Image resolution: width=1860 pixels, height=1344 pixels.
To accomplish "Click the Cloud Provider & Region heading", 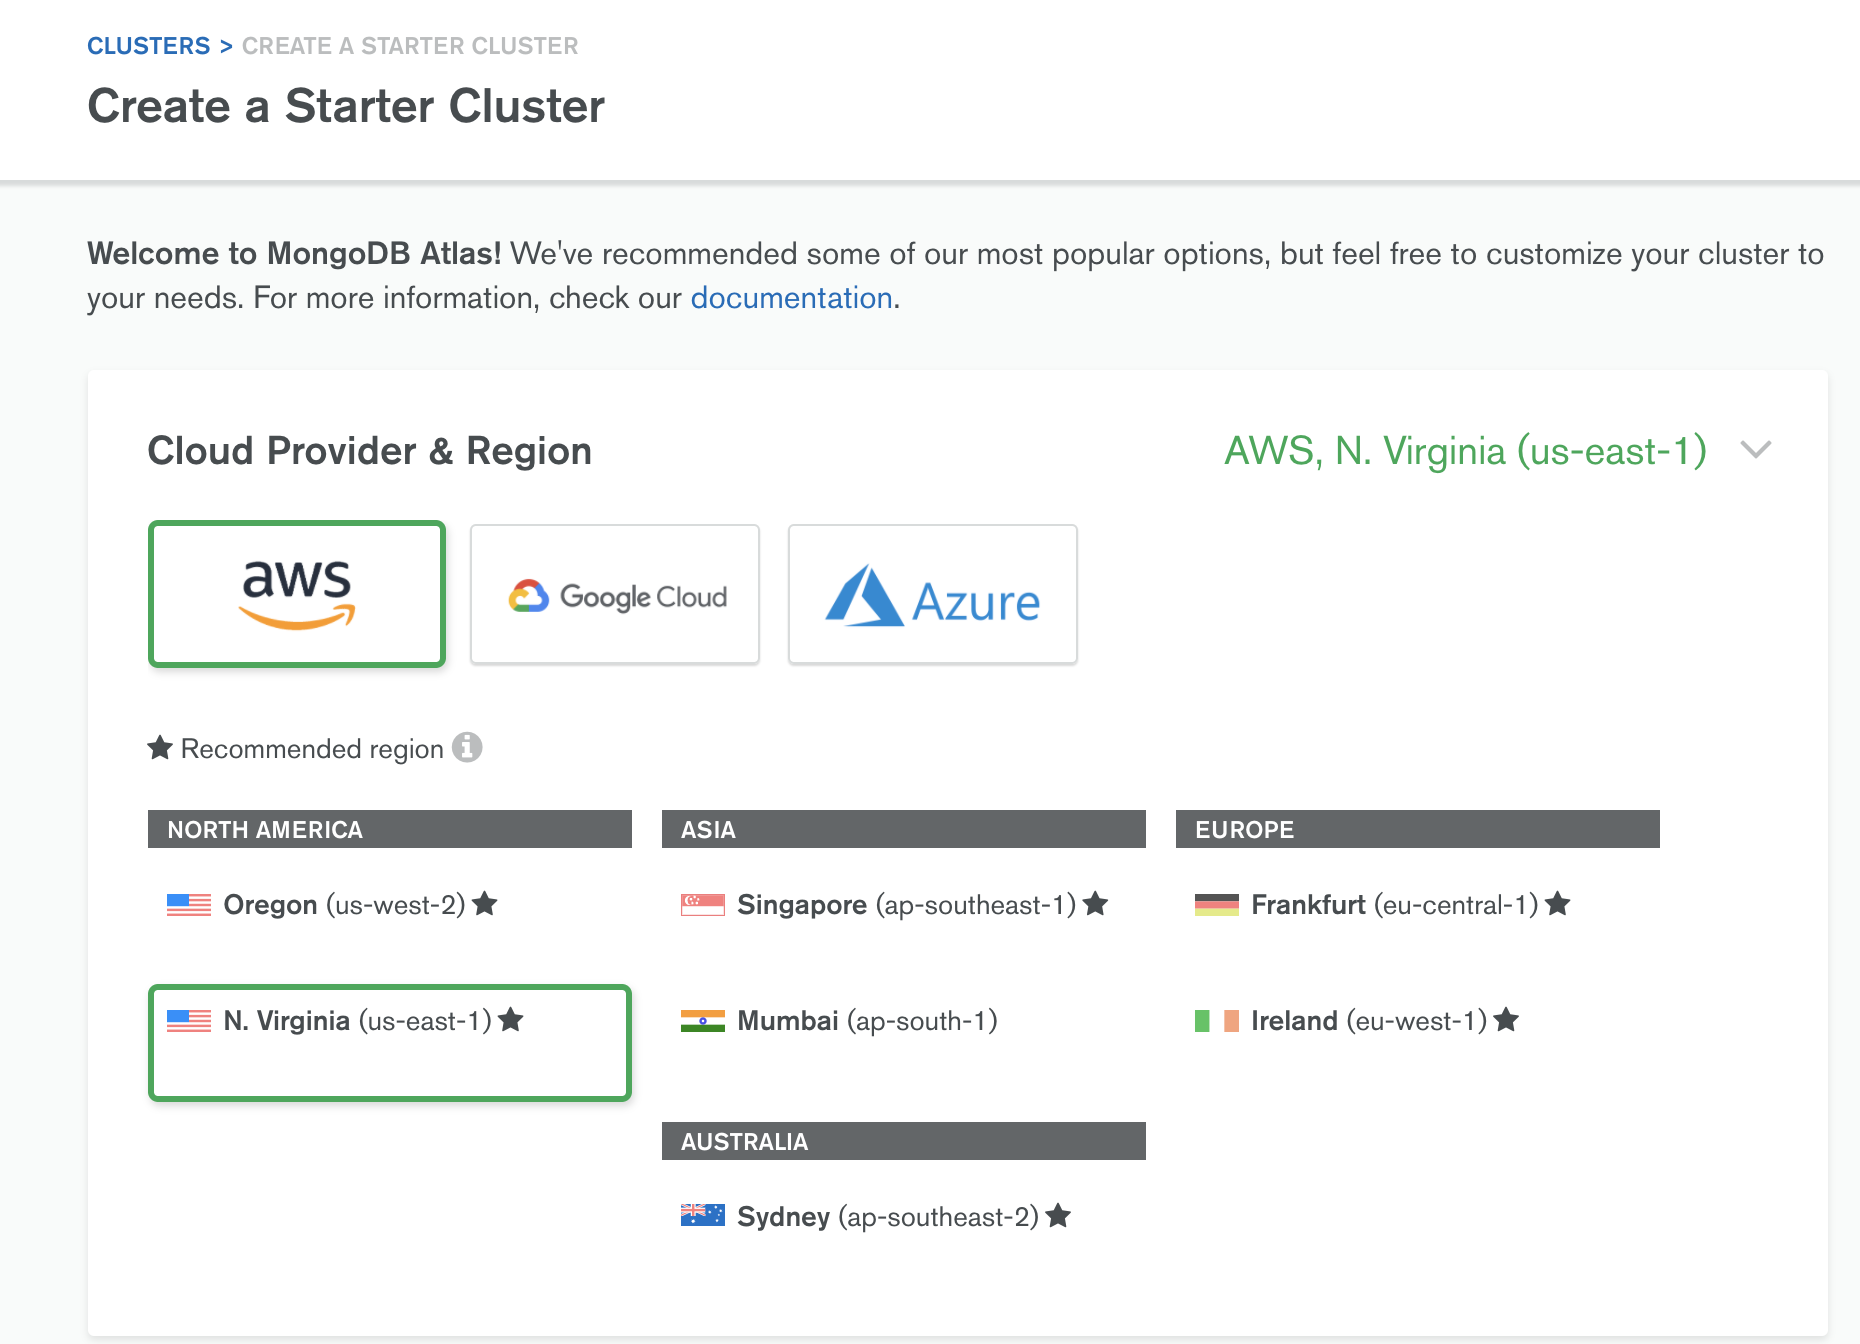I will click(x=369, y=451).
